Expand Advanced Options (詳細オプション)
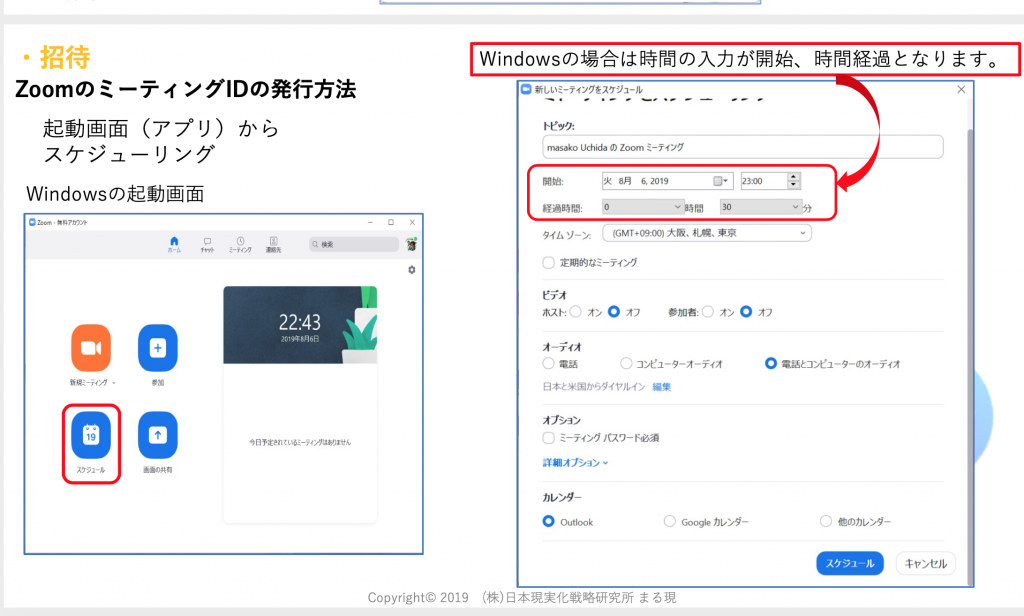The width and height of the screenshot is (1024, 616). coord(575,462)
